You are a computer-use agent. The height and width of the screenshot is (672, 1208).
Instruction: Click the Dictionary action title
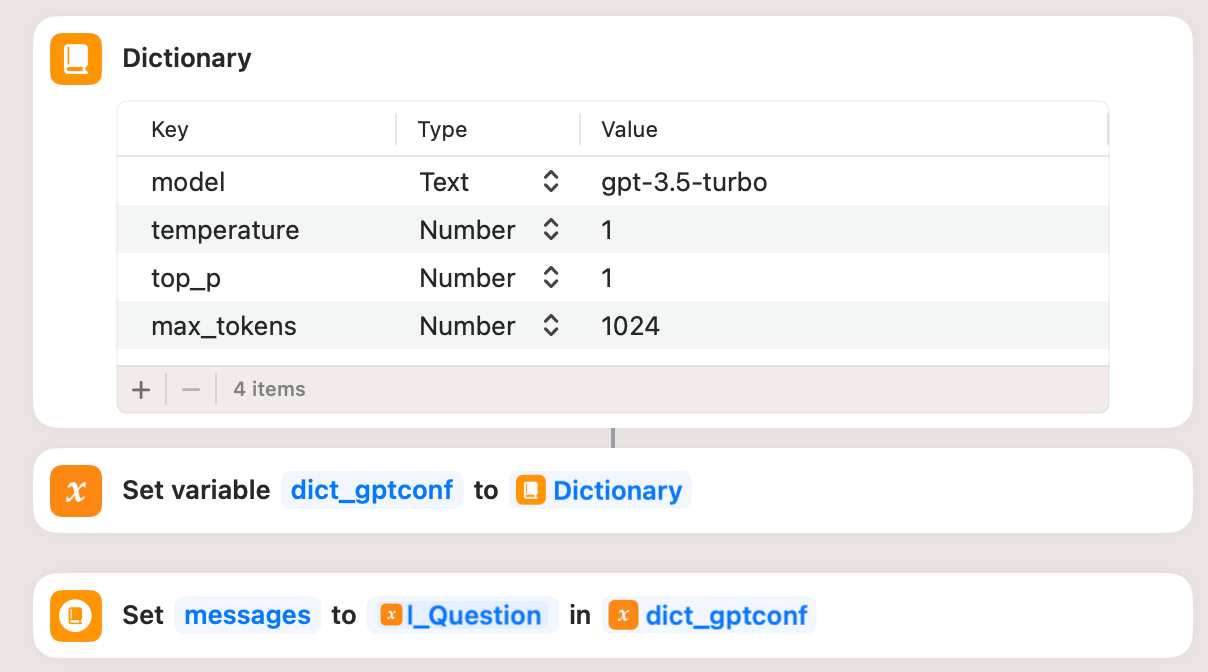(x=187, y=58)
